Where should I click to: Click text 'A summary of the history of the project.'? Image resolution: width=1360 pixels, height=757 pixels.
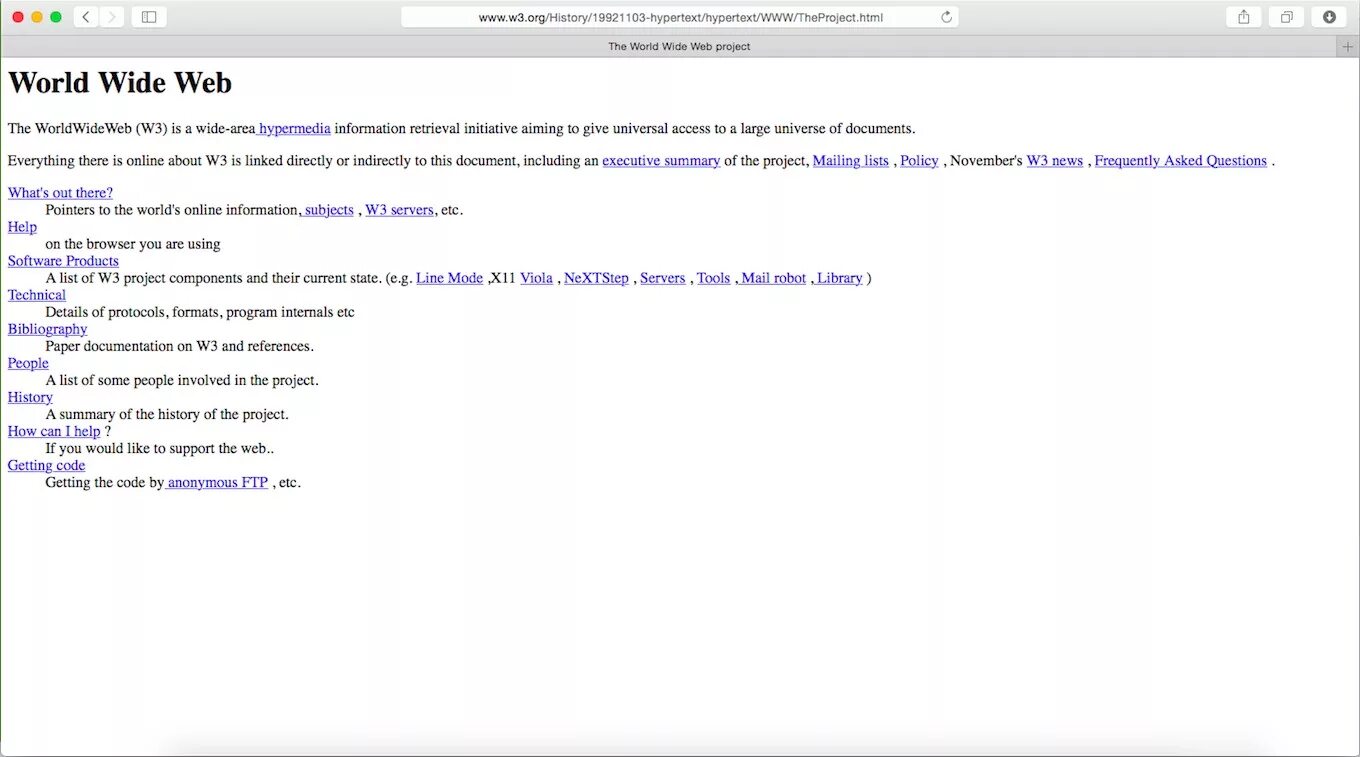(166, 413)
